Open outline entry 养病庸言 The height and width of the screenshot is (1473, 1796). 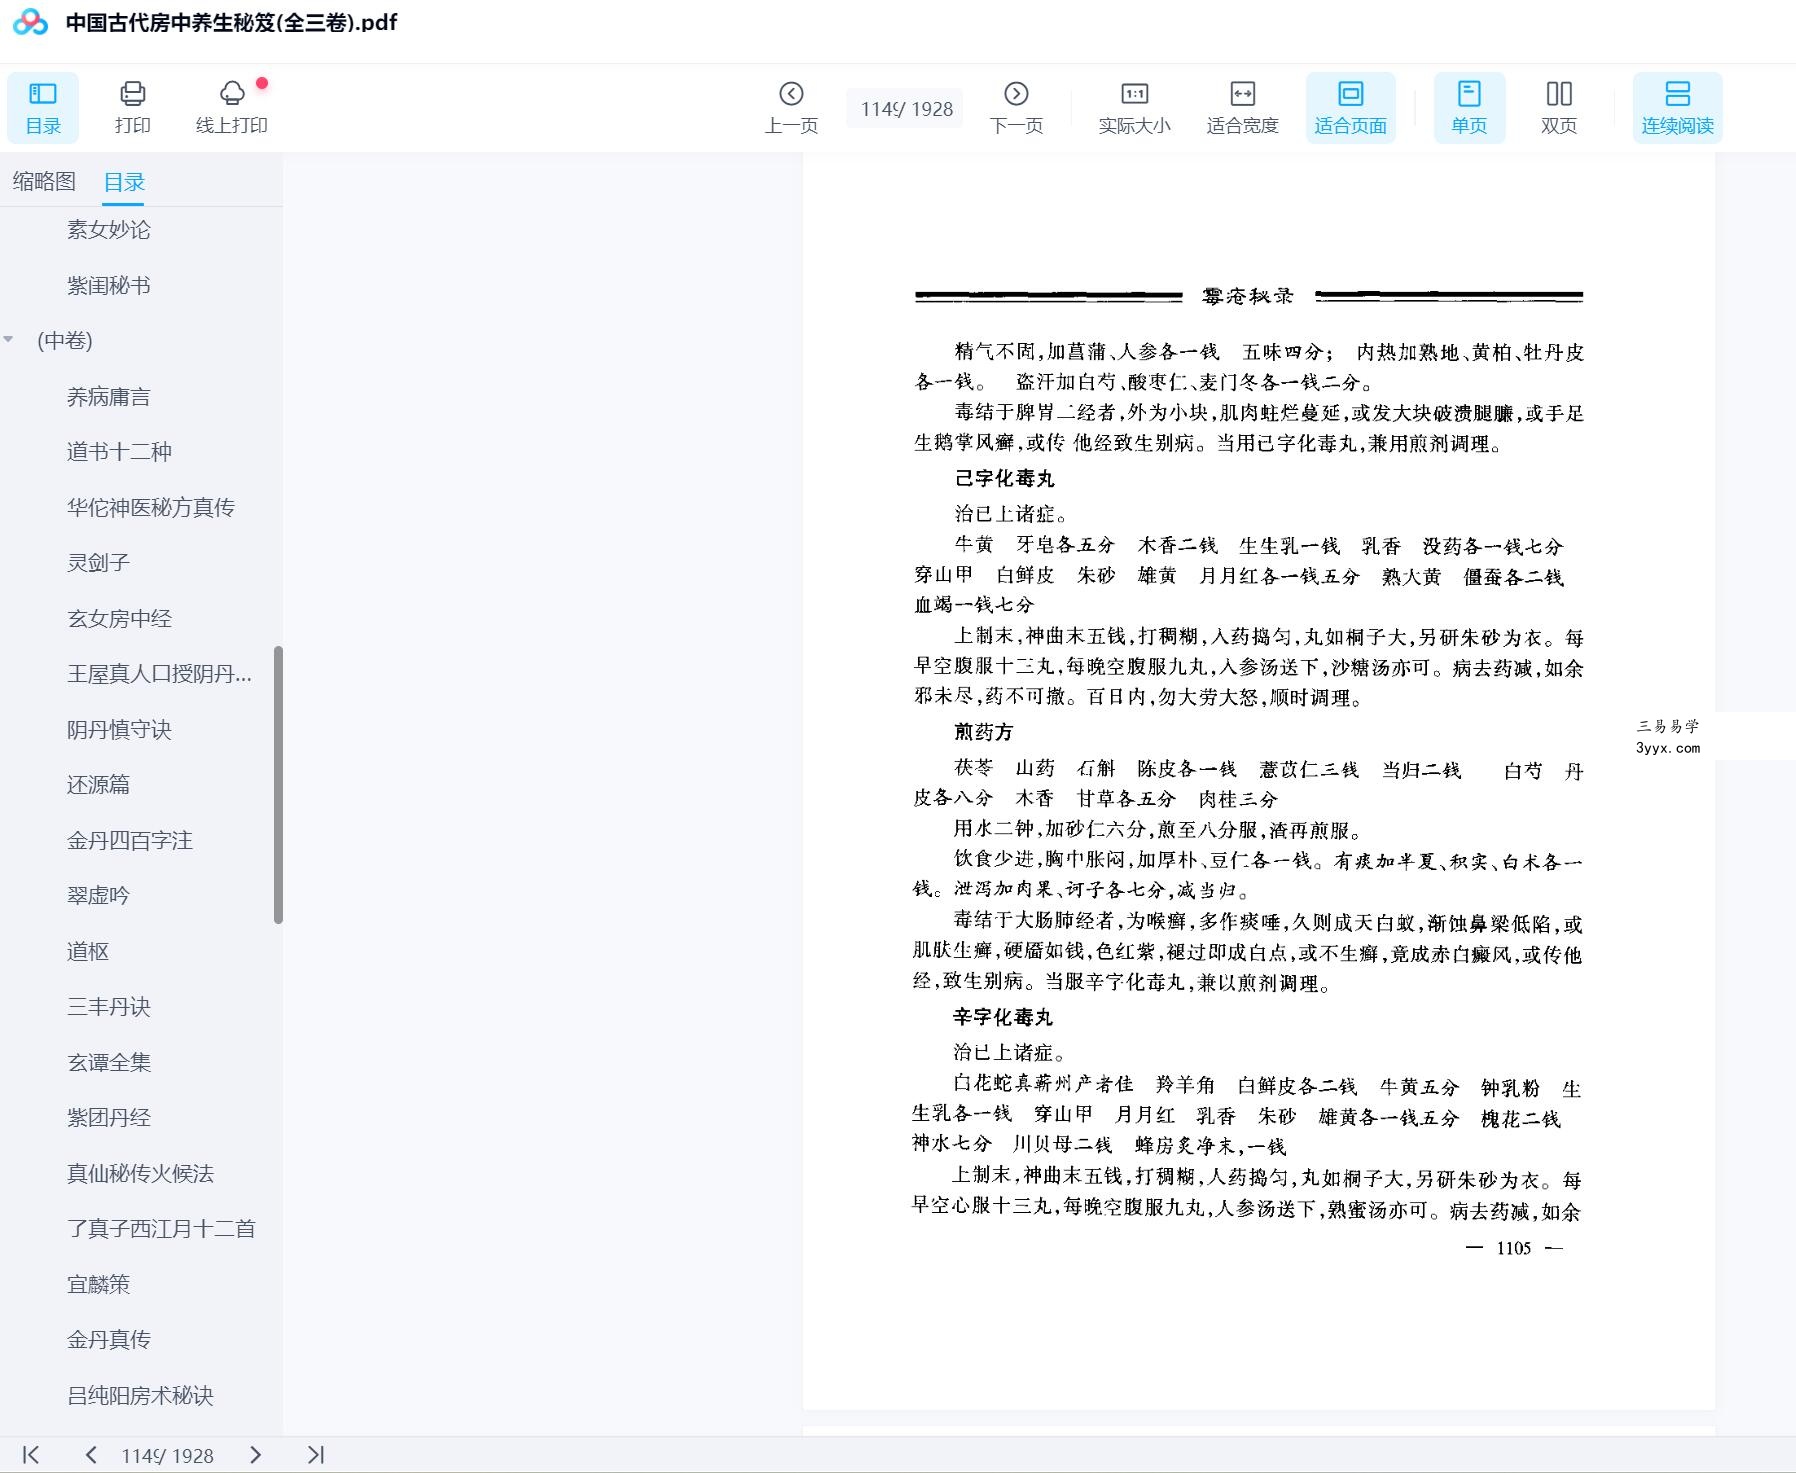click(109, 396)
